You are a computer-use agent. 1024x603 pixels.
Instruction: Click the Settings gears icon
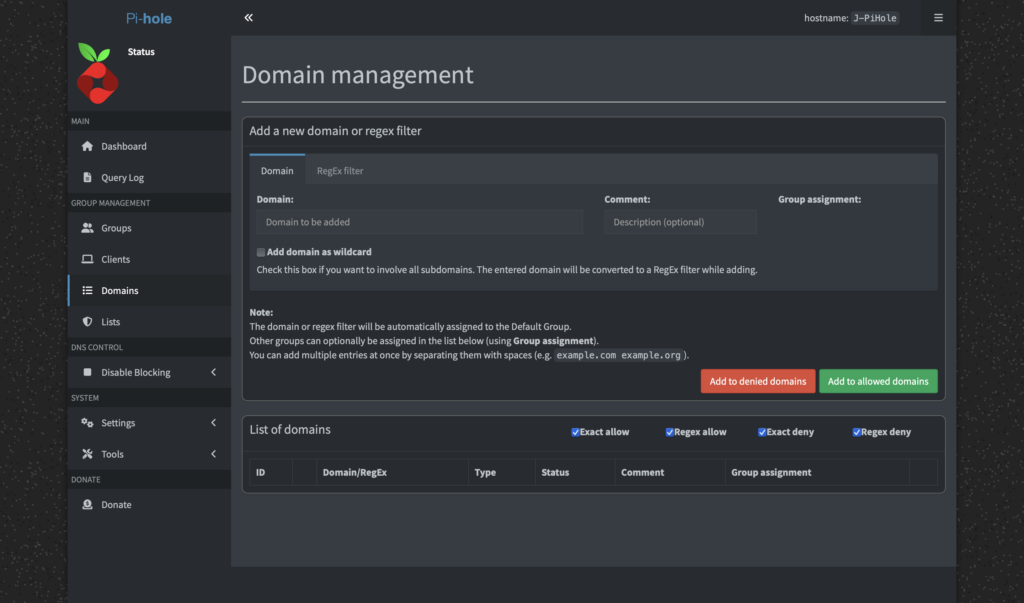[x=87, y=423]
